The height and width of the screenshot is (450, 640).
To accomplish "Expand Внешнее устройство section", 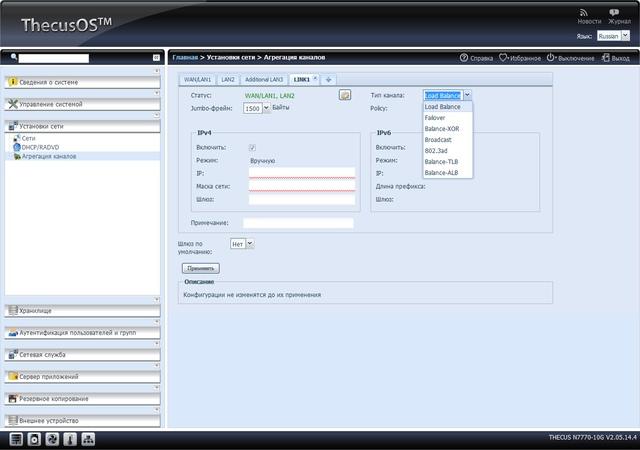I will click(x=82, y=421).
